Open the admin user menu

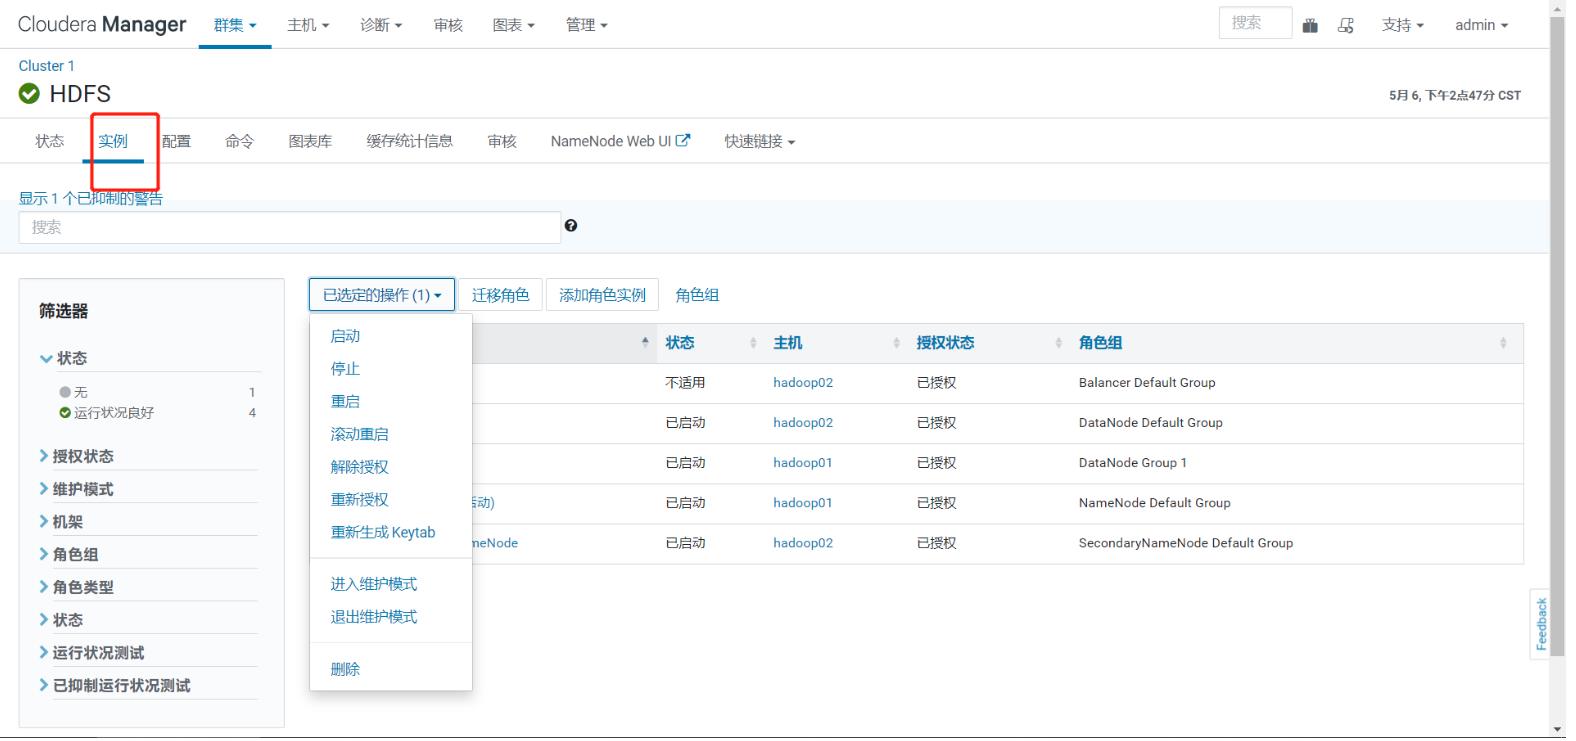click(x=1482, y=25)
